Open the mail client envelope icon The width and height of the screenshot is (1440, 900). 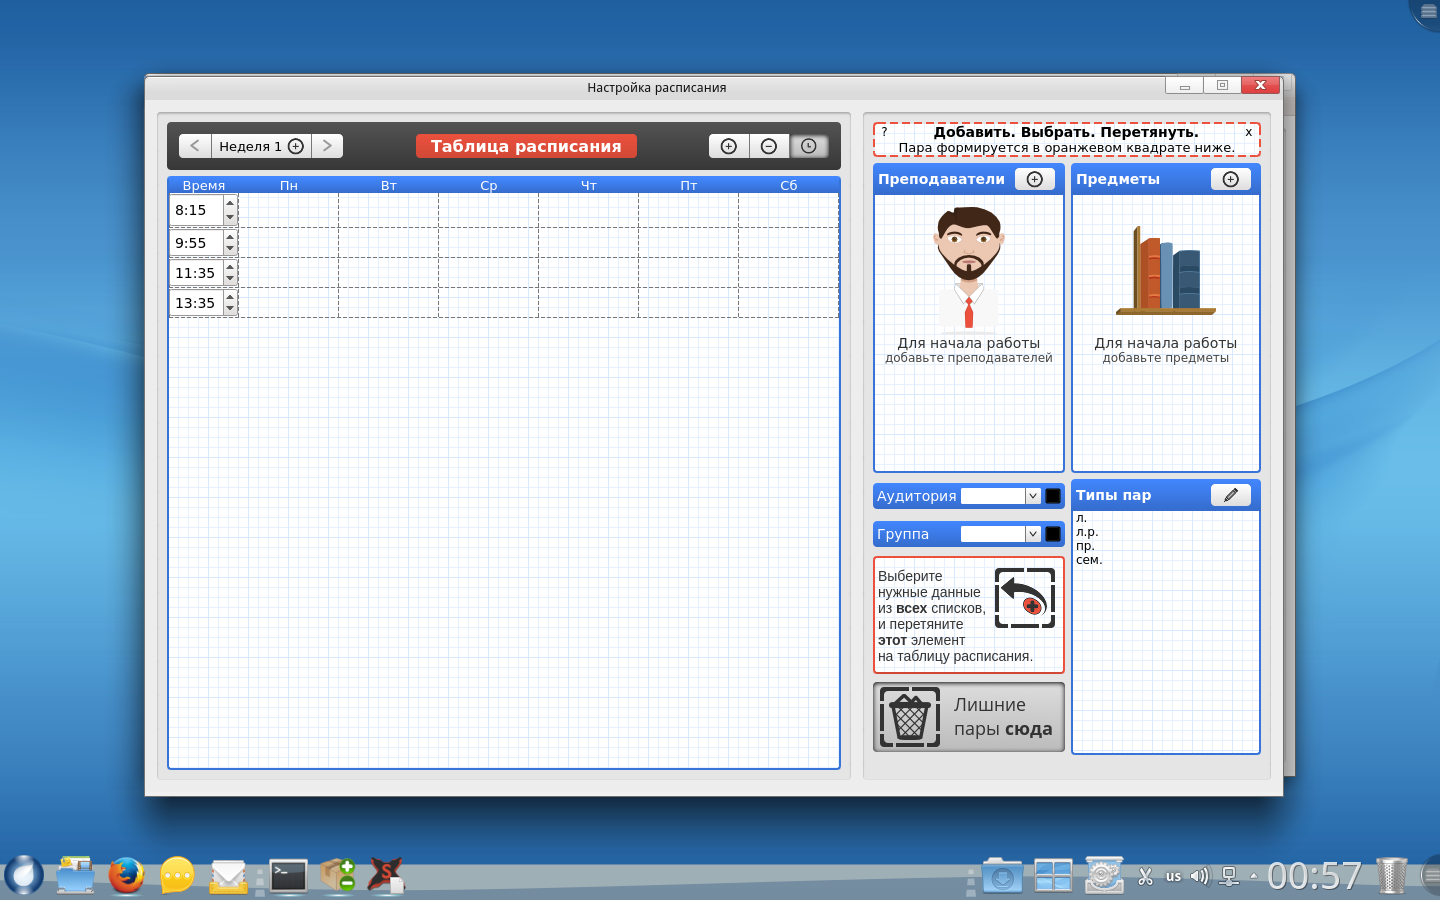pos(228,876)
